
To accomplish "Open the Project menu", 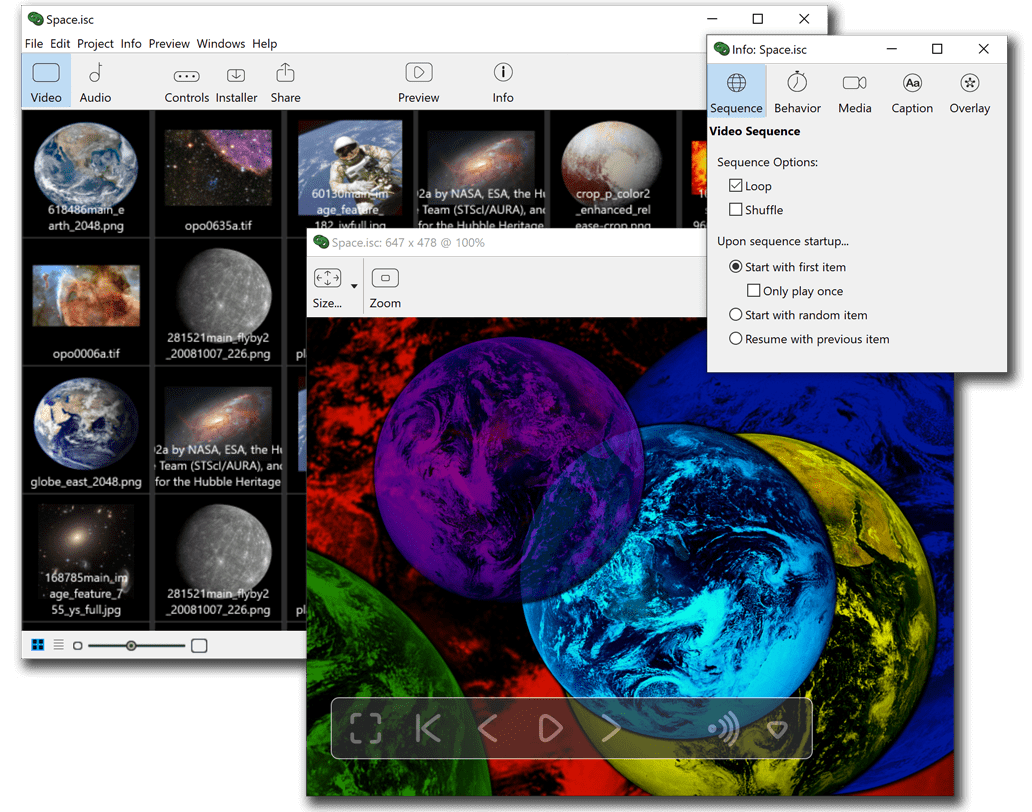I will point(95,44).
